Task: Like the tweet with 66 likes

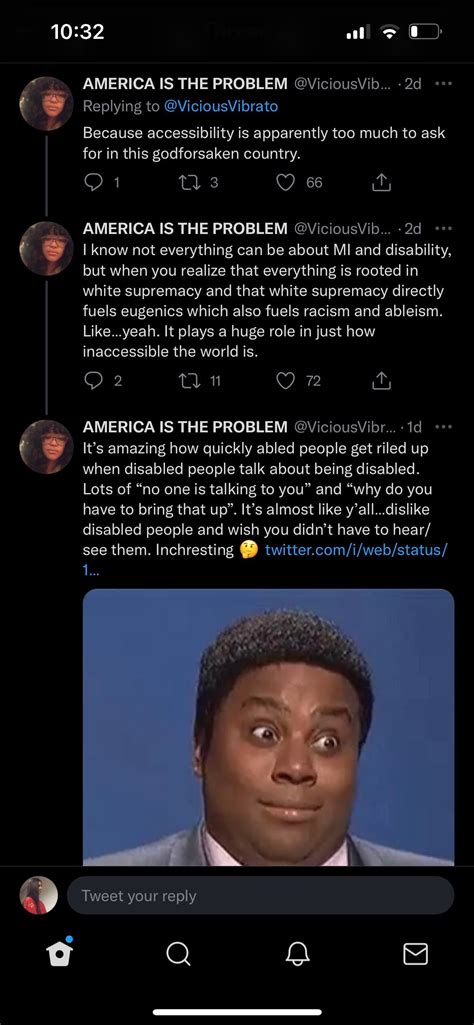Action: (x=285, y=184)
